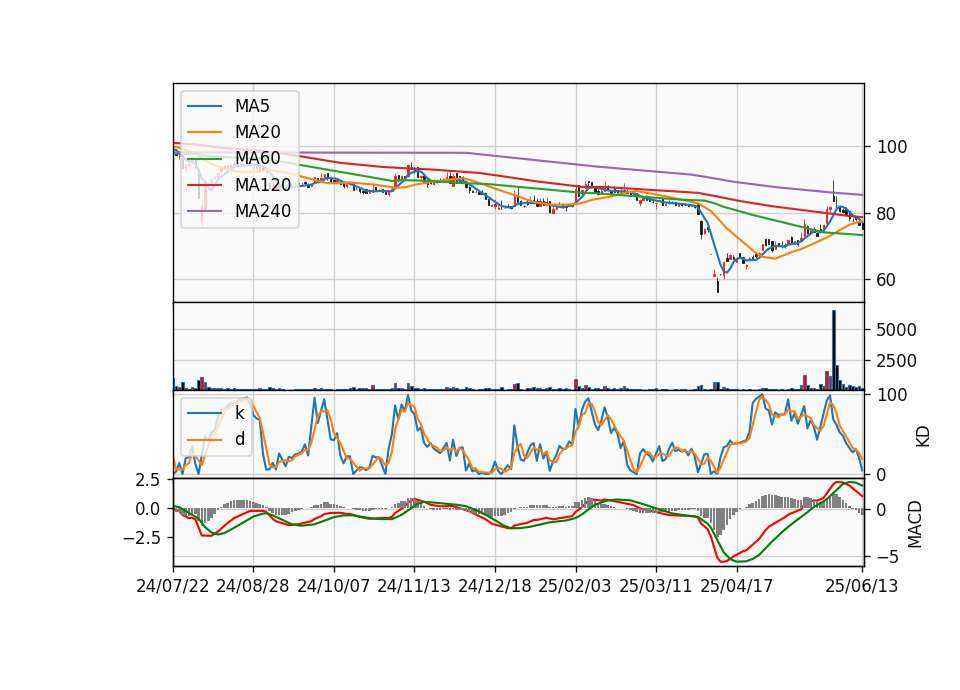
Task: Click the MA60 legend label
Action: click(257, 158)
